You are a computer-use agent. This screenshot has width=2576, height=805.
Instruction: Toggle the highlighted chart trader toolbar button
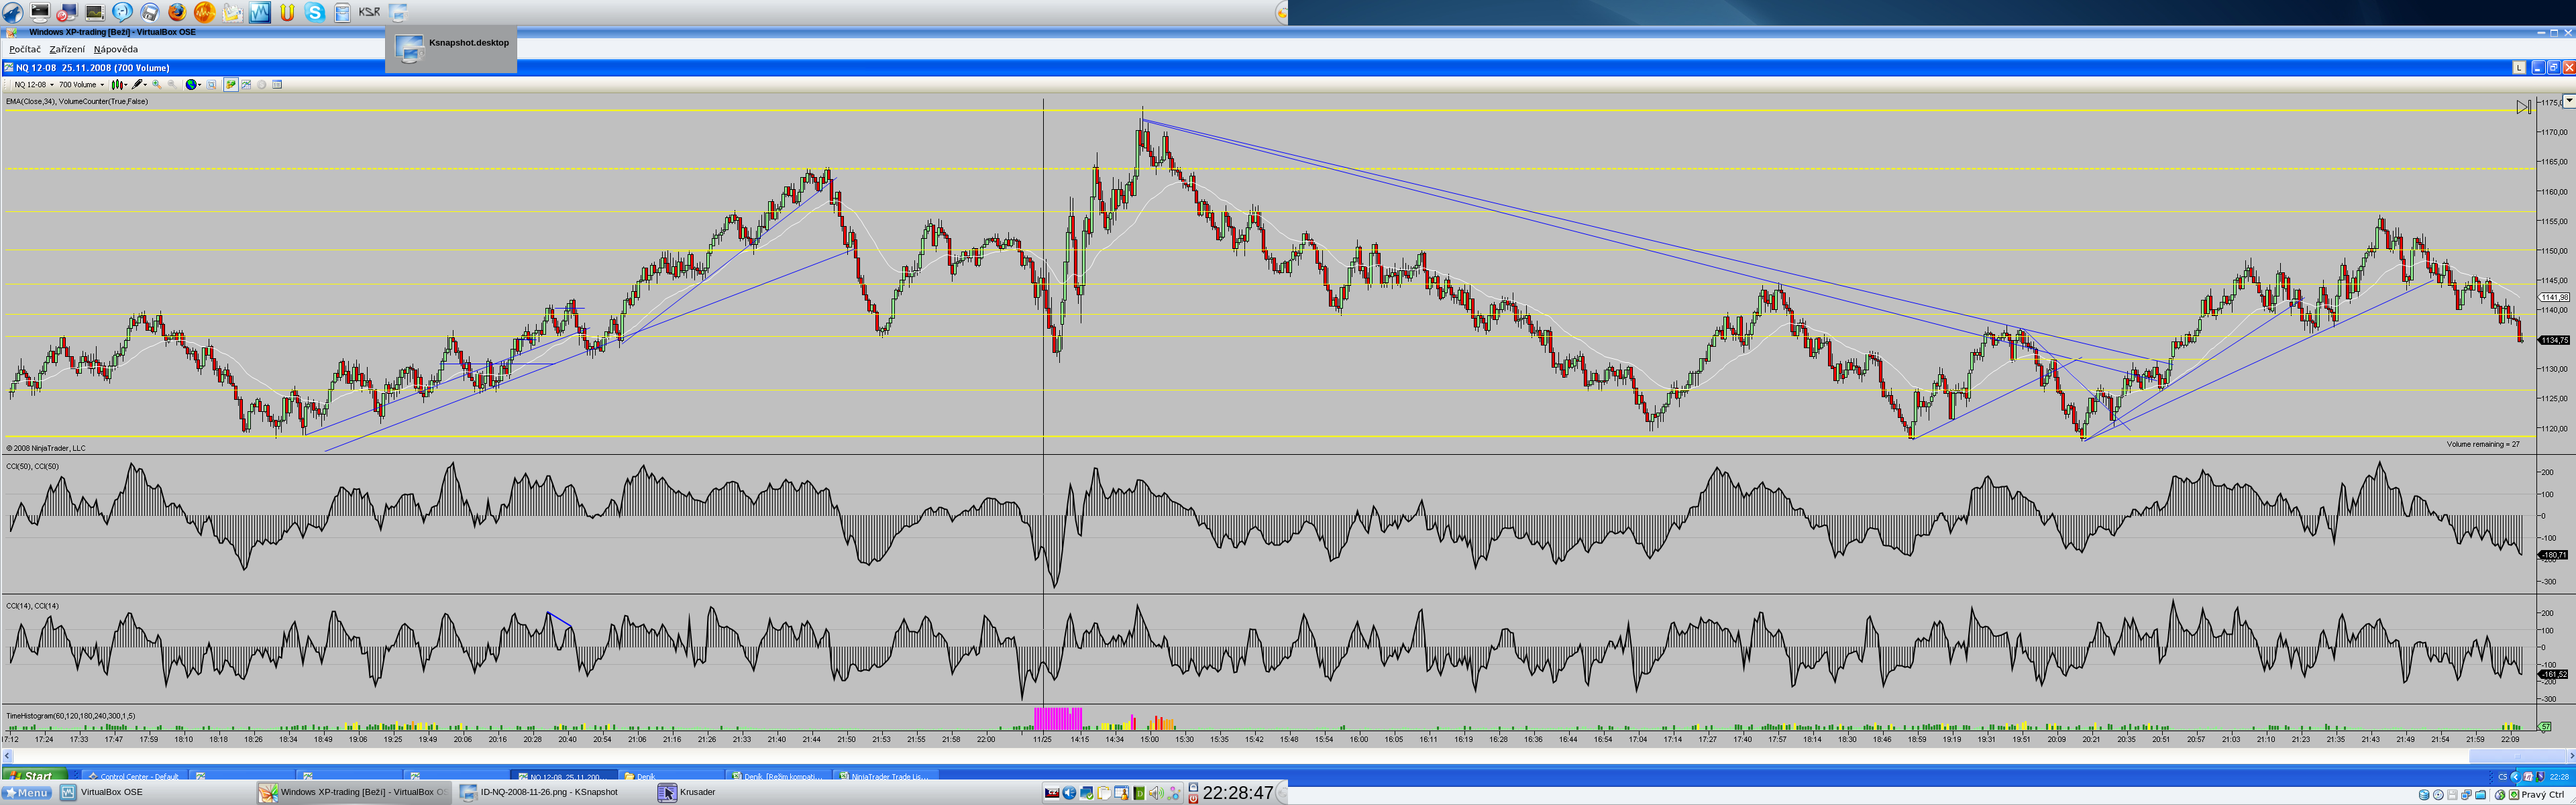click(x=231, y=85)
